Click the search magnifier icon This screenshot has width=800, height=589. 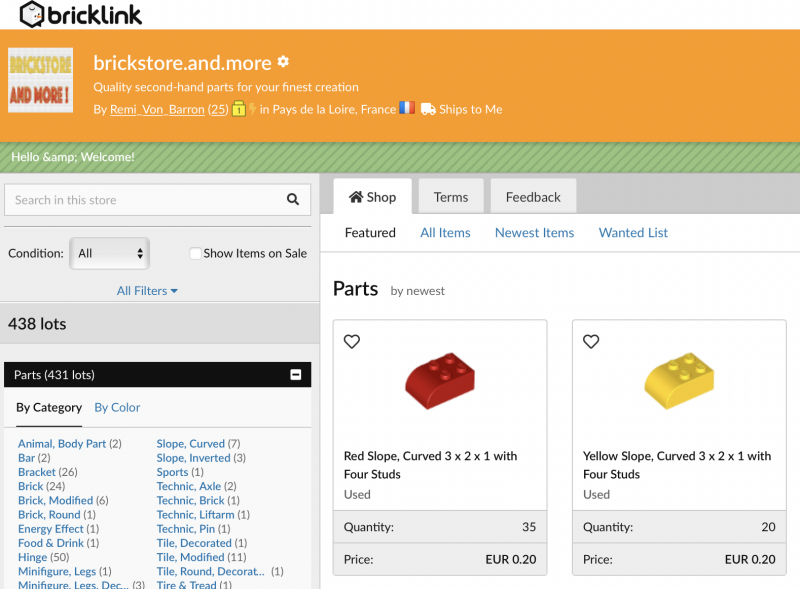coord(293,200)
